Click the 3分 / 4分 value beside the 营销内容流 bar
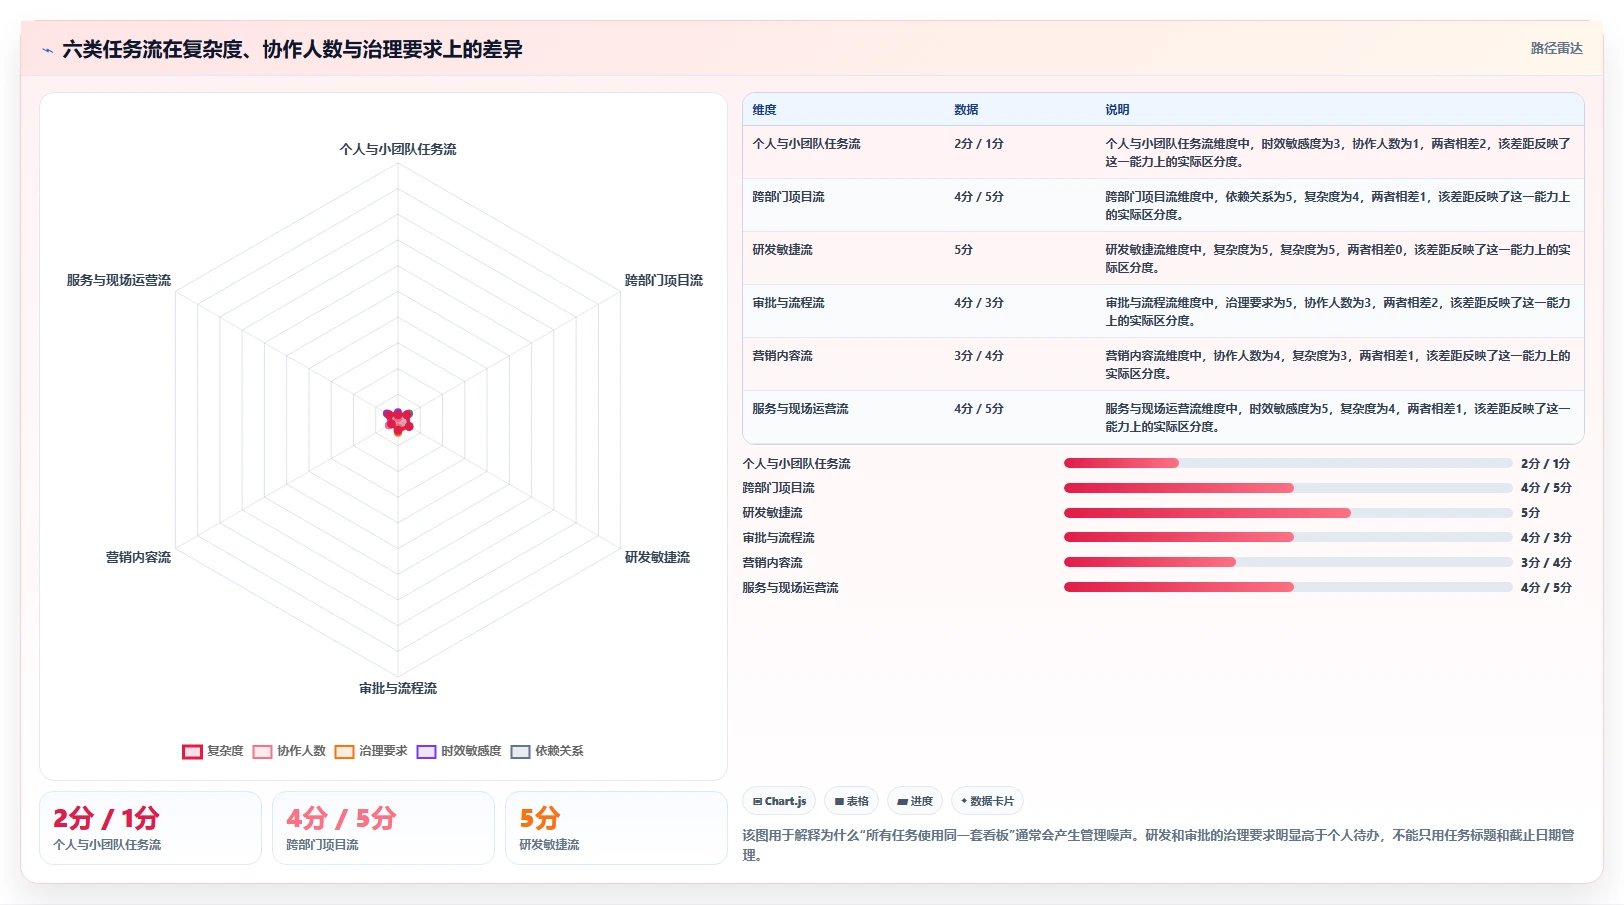The height and width of the screenshot is (905, 1624). (1546, 563)
